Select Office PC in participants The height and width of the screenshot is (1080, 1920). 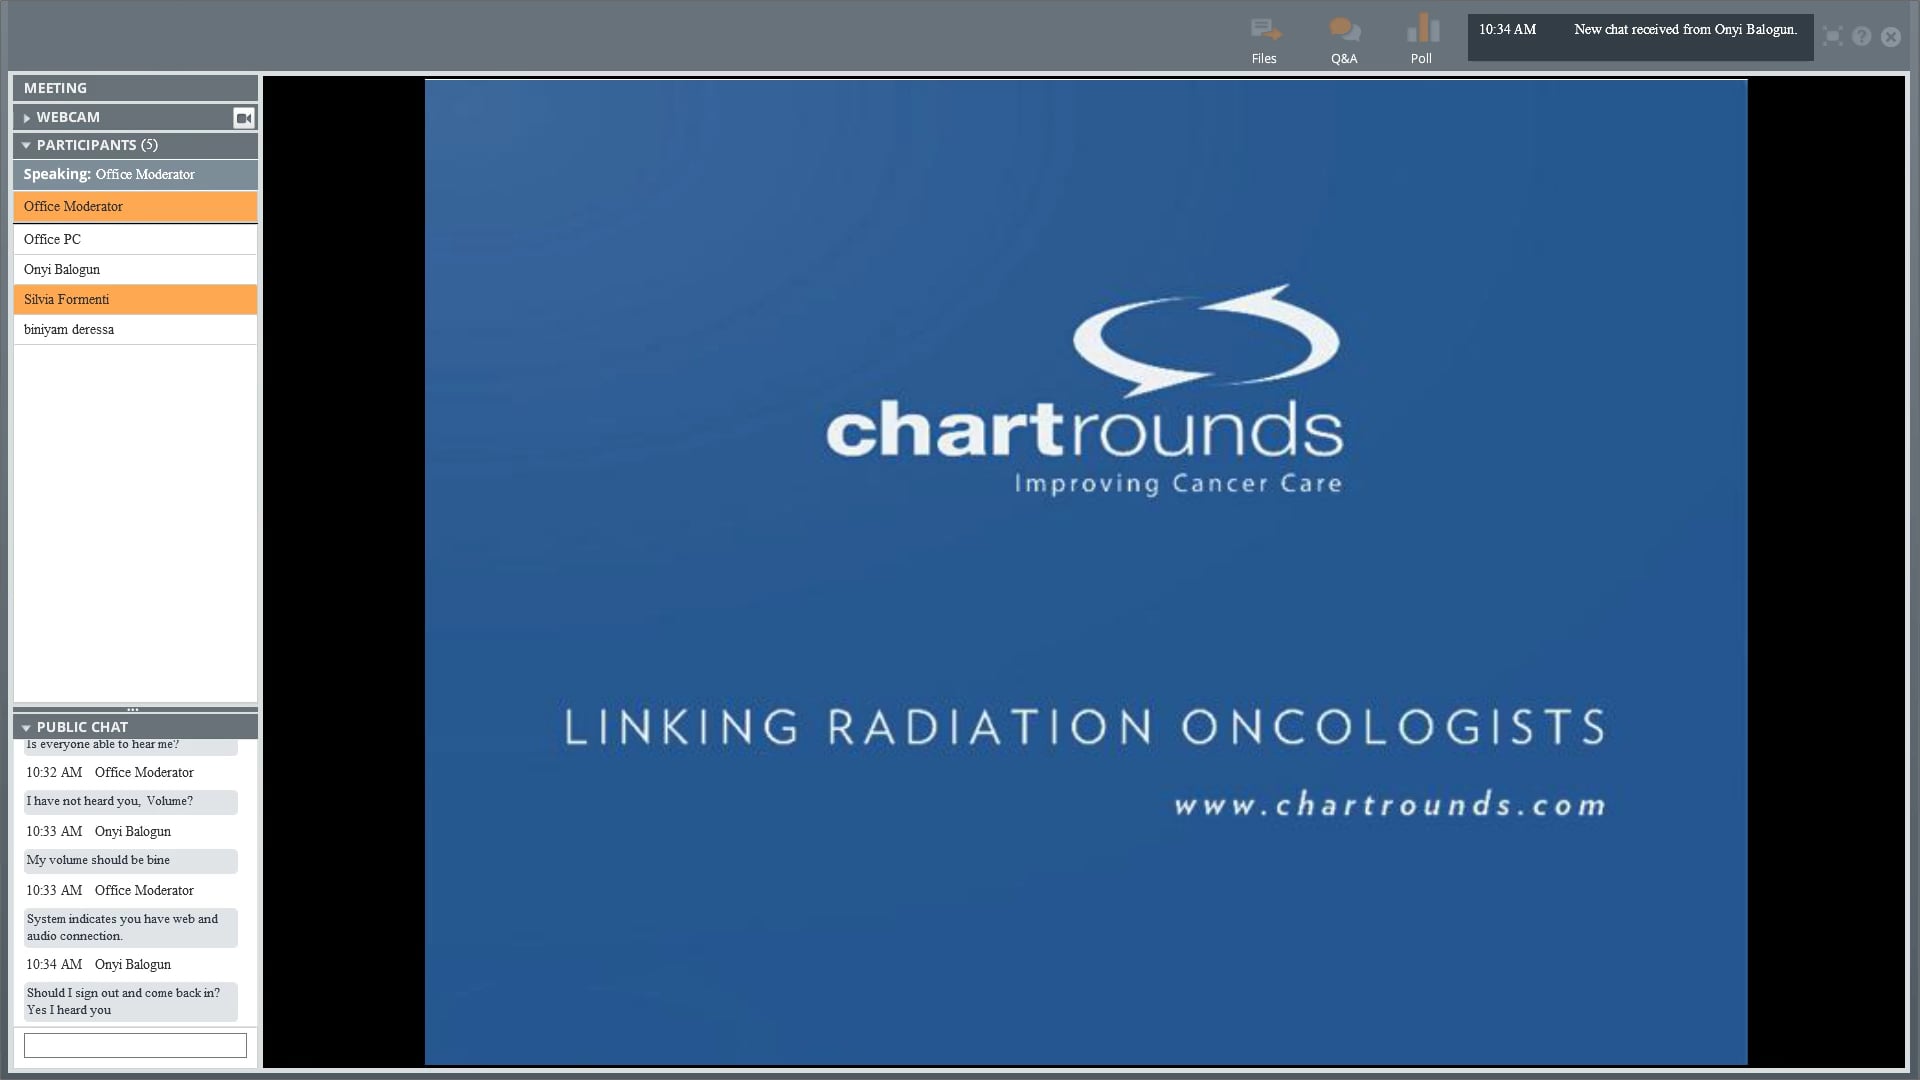pos(52,239)
